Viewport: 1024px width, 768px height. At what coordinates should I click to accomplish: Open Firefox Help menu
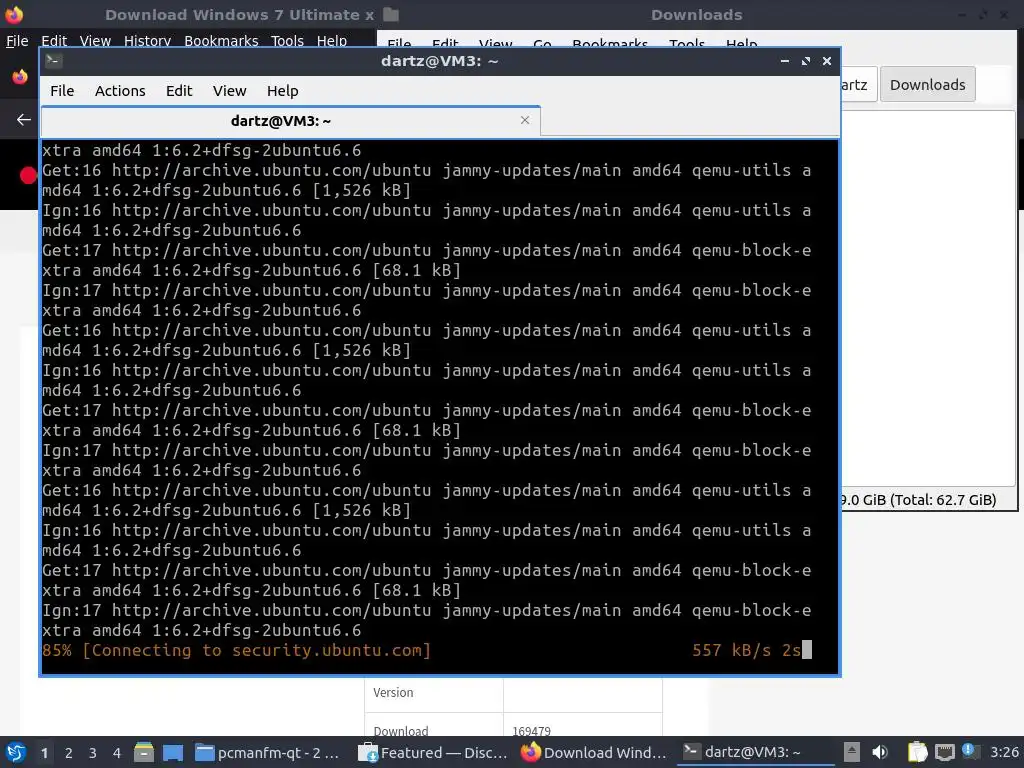point(332,41)
